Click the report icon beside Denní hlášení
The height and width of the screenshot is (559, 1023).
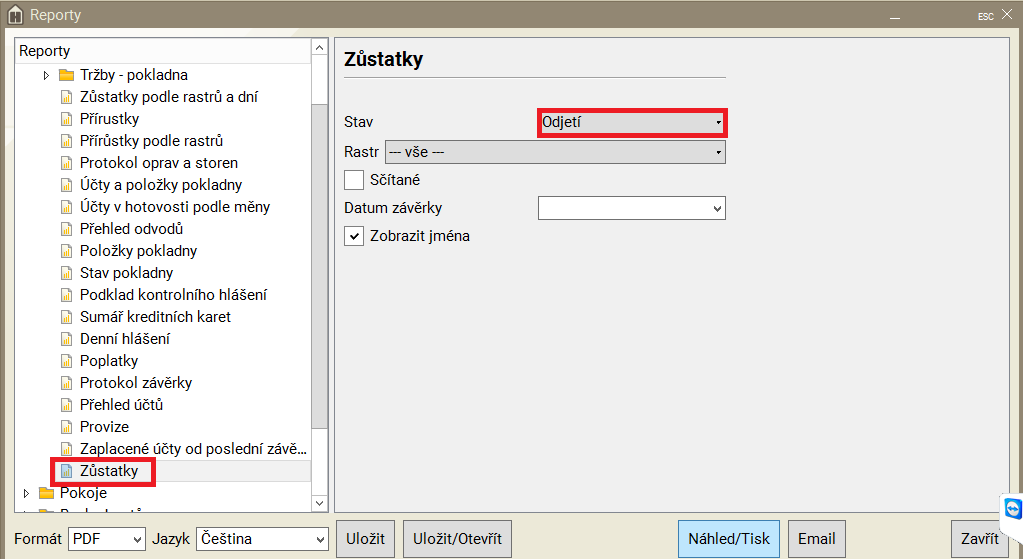coord(67,339)
